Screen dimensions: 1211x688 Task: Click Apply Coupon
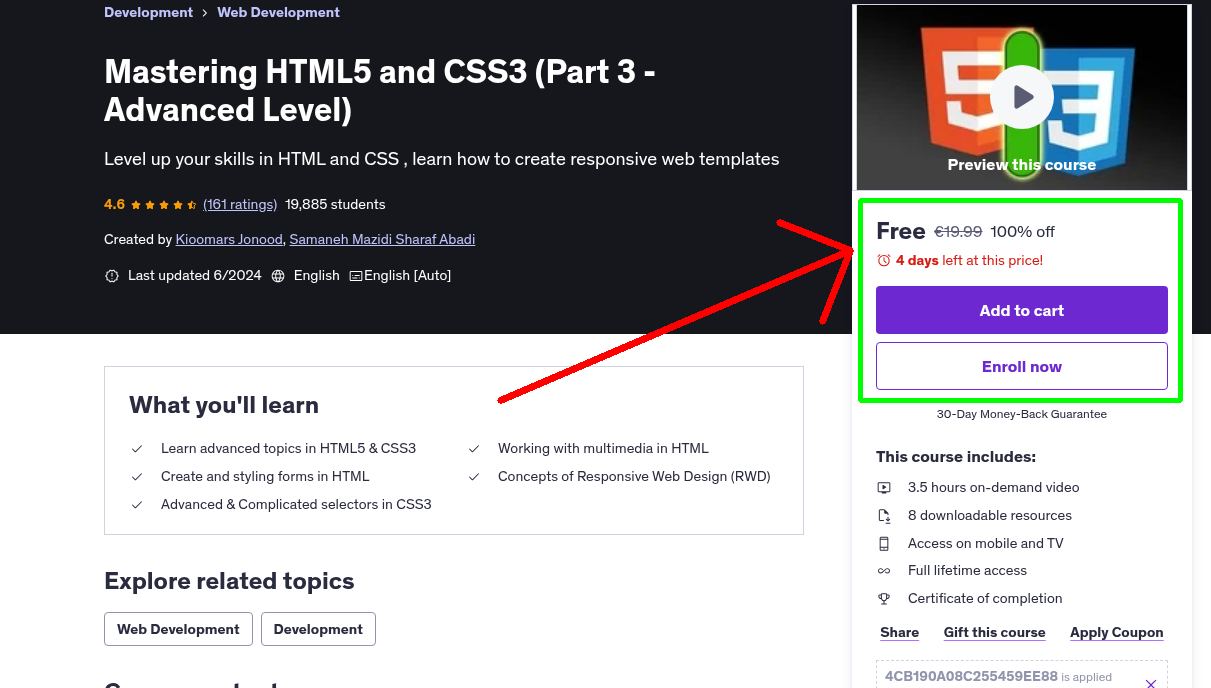pos(1117,632)
